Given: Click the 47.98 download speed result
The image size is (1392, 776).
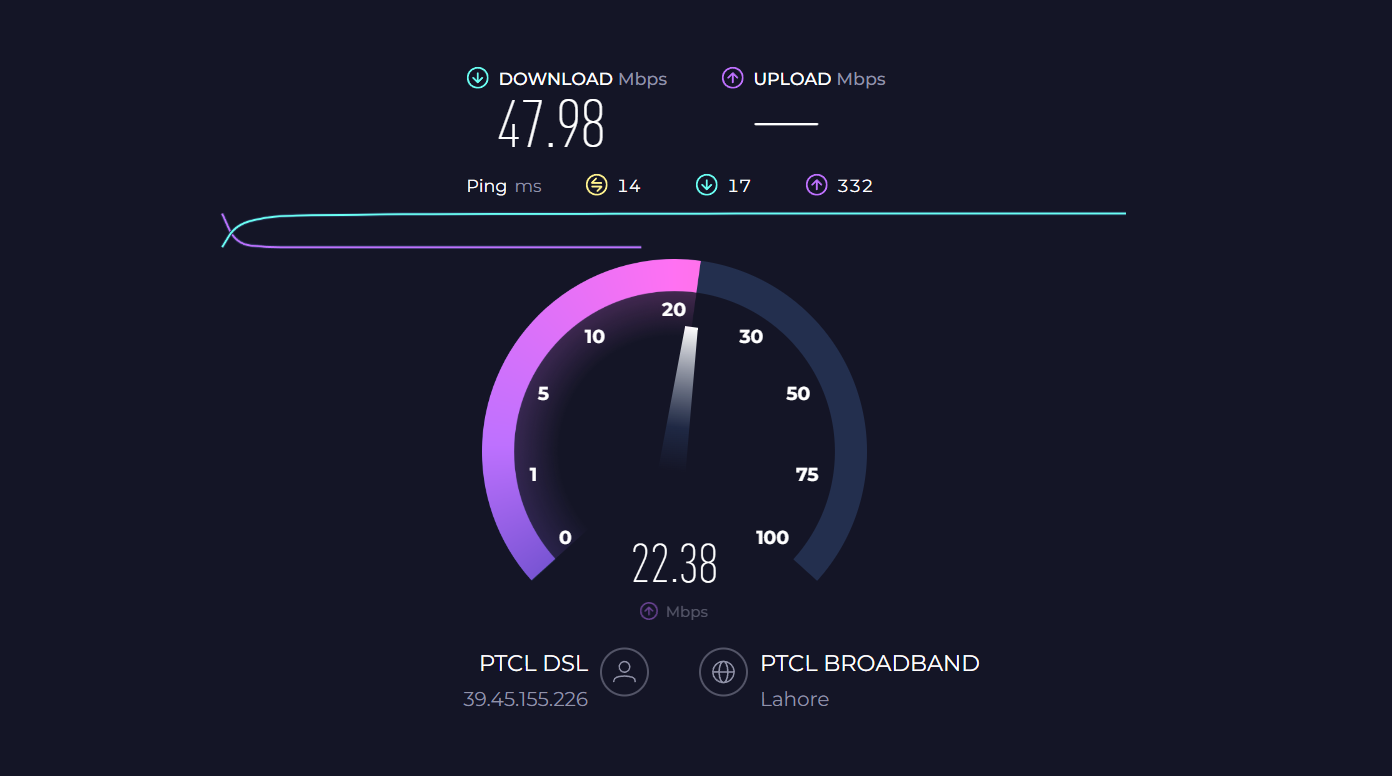Looking at the screenshot, I should (x=552, y=125).
